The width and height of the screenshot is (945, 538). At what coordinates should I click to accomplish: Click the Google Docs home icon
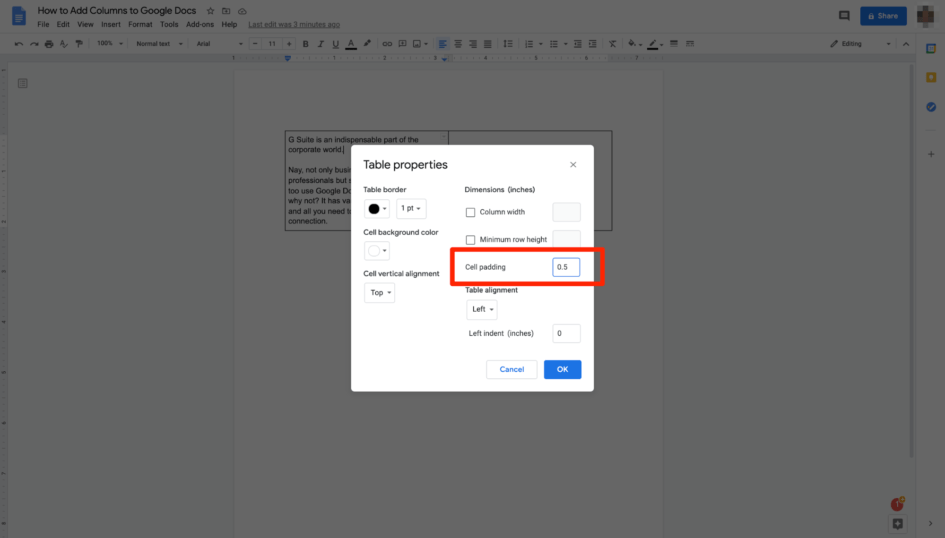click(x=19, y=16)
